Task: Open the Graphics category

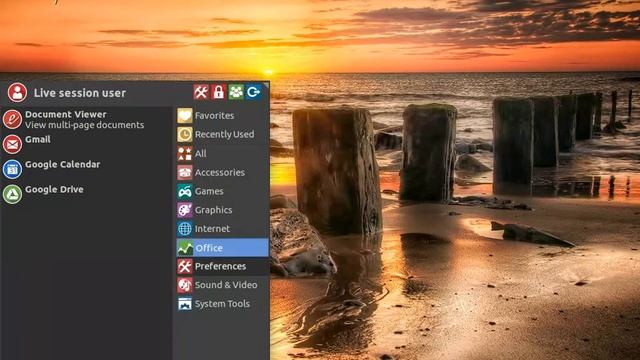Action: pos(222,210)
